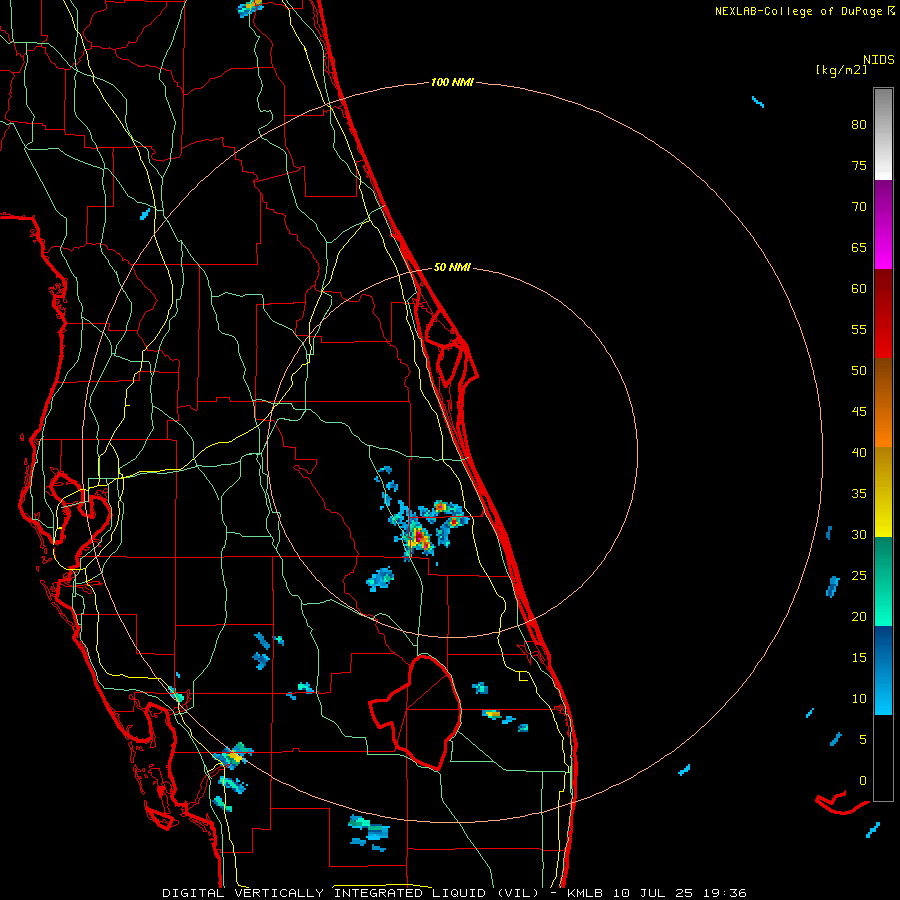Pick the gray-white segment of the VIL color bar
This screenshot has width=900, height=900.
tap(883, 134)
